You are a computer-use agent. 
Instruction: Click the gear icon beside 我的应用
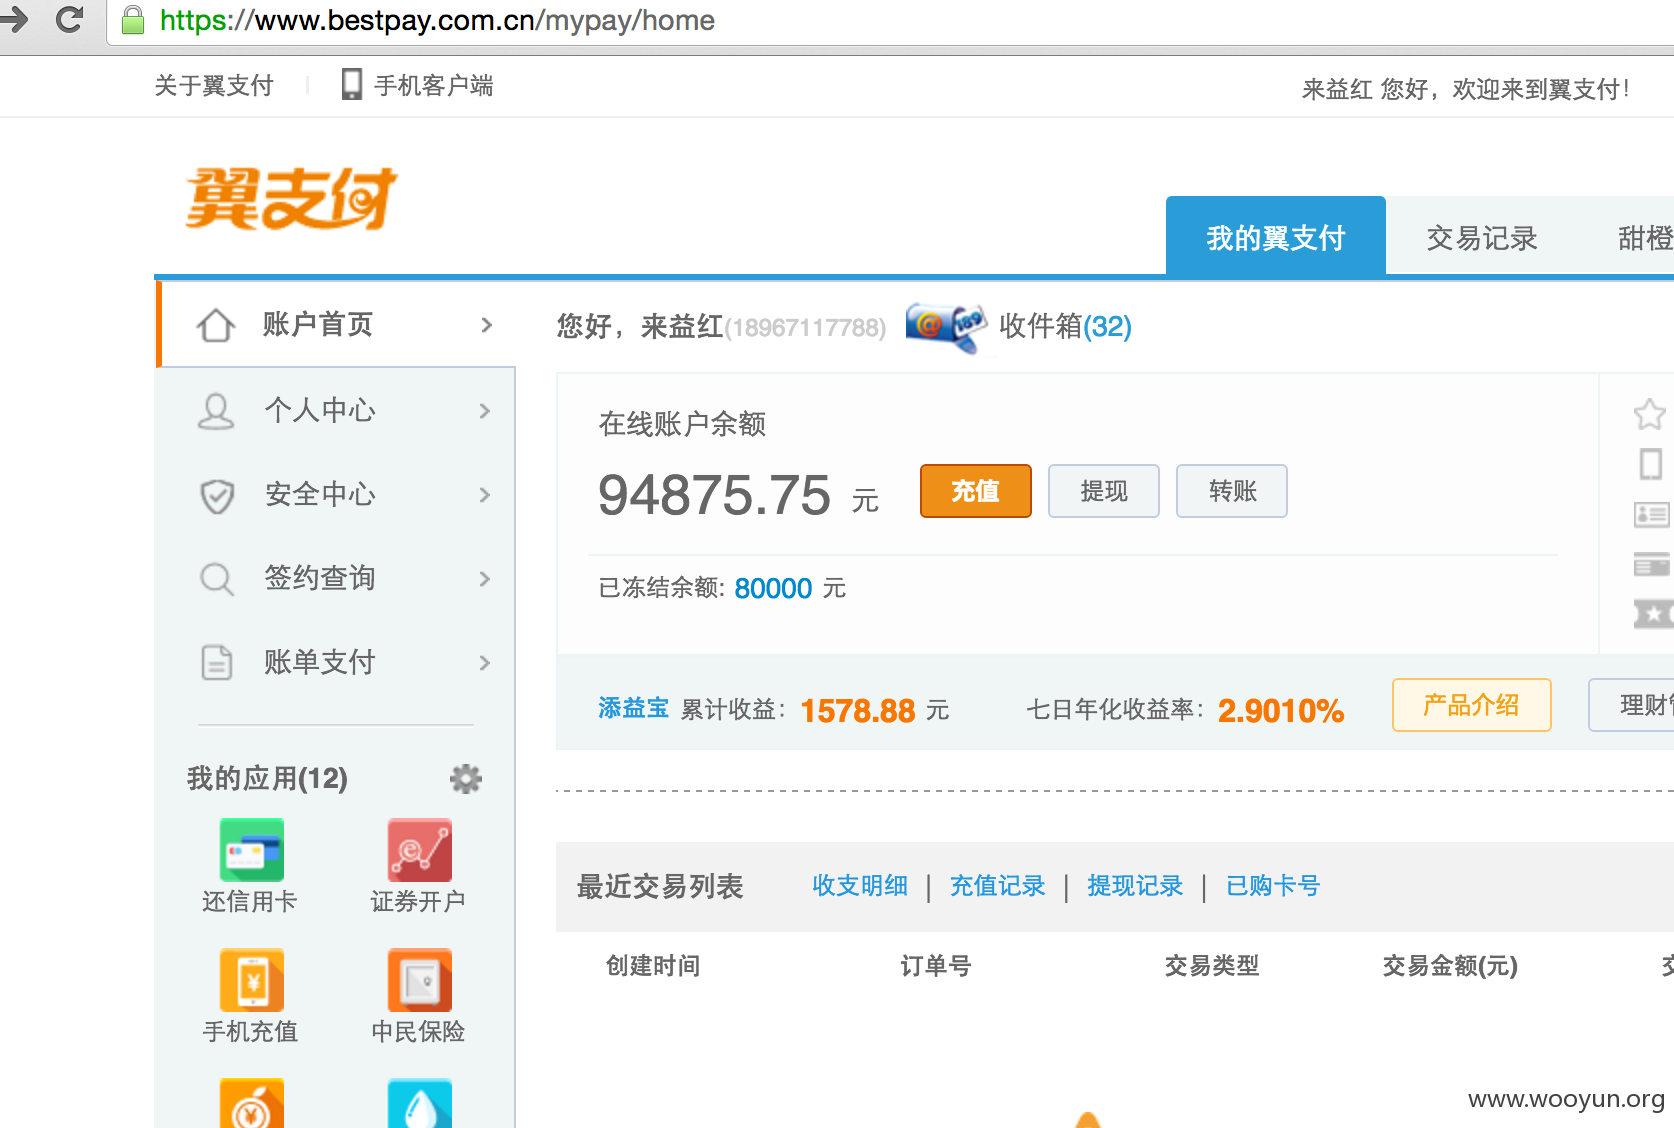[466, 778]
